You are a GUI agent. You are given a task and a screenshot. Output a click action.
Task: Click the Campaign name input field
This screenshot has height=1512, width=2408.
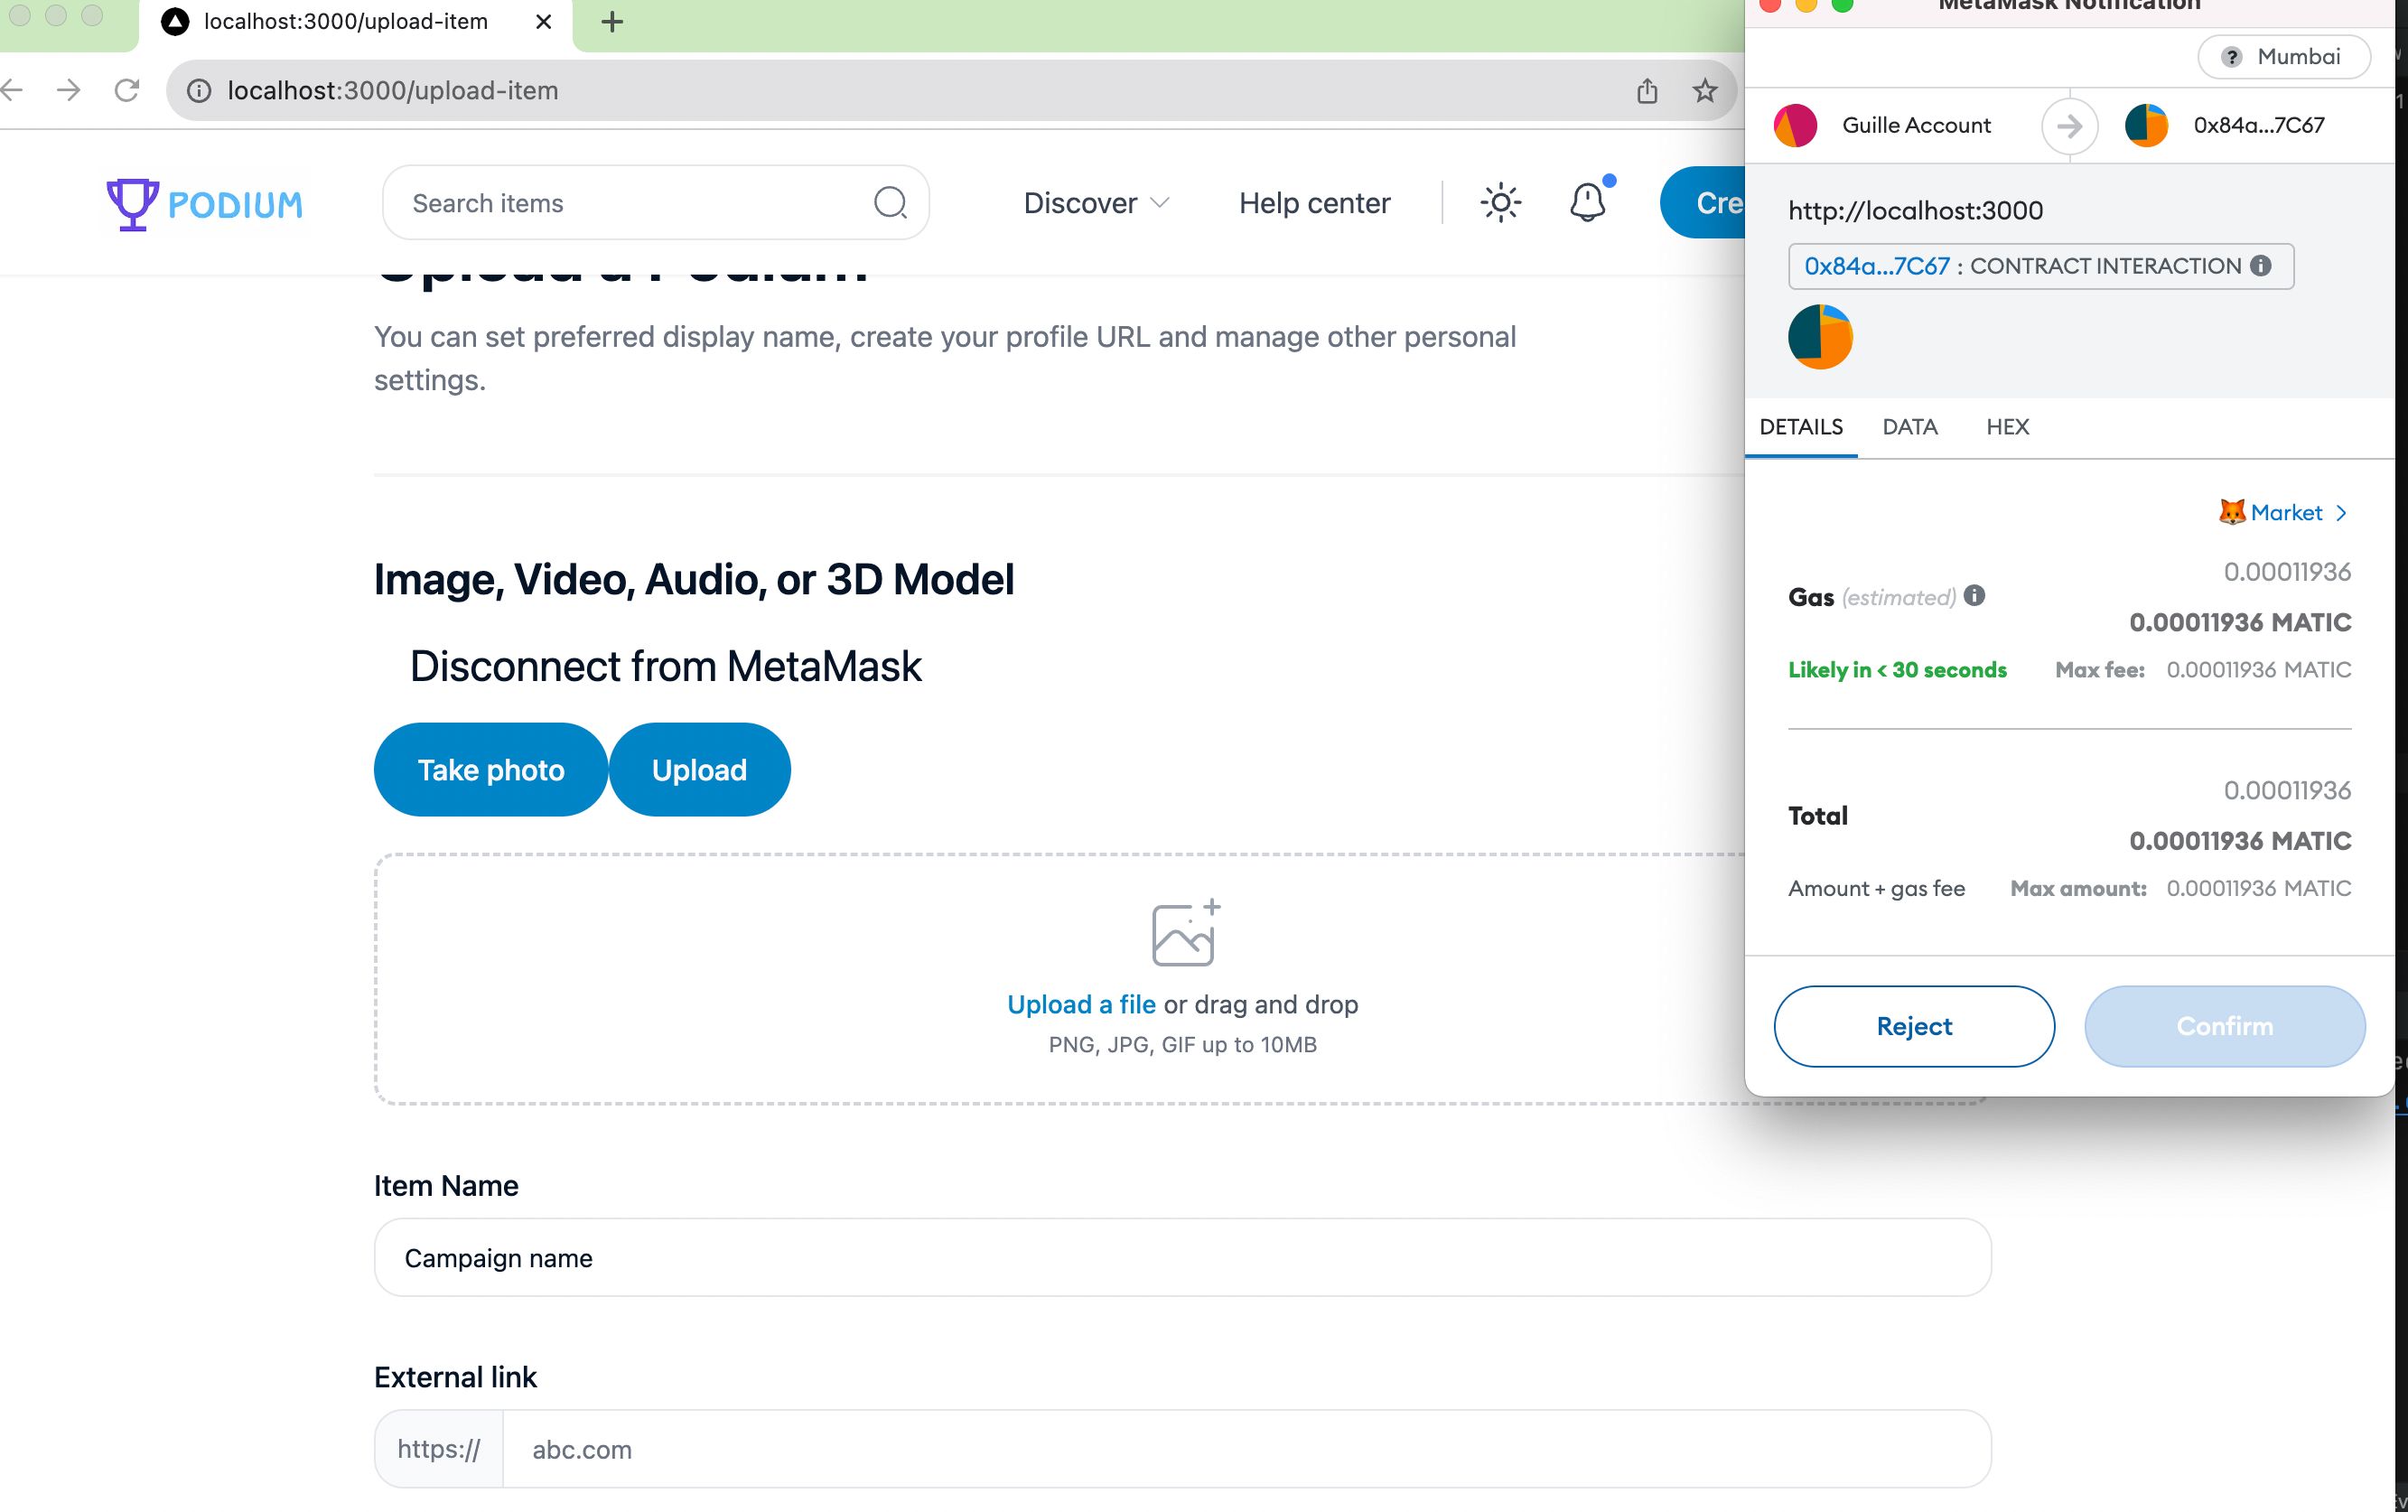tap(1184, 1257)
